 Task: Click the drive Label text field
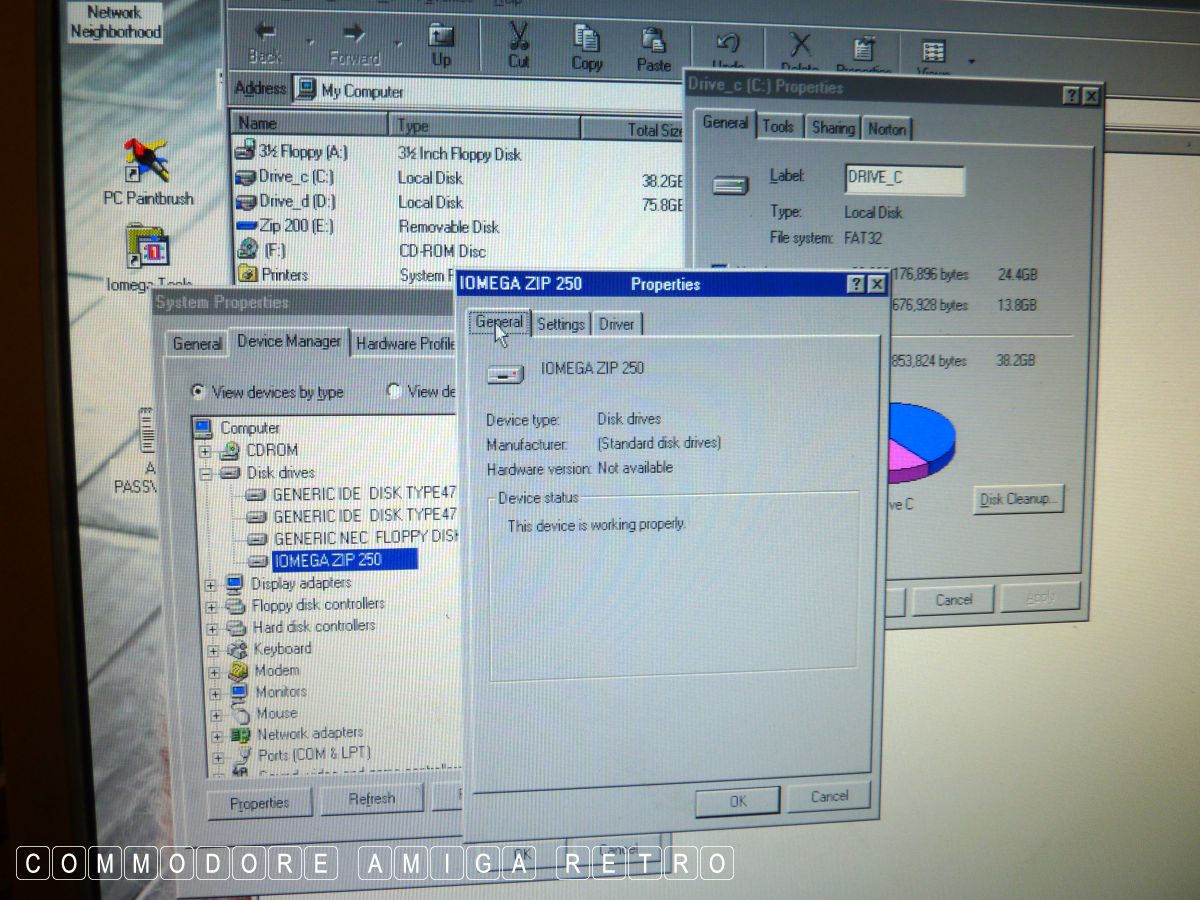[904, 181]
